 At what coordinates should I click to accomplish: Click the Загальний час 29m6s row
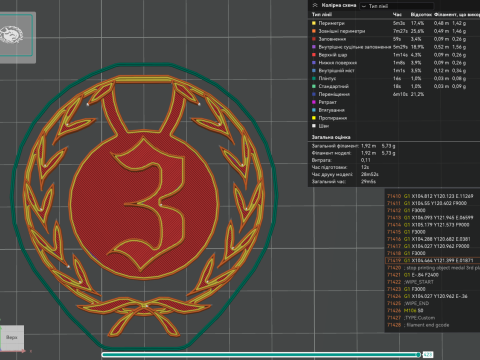[344, 182]
